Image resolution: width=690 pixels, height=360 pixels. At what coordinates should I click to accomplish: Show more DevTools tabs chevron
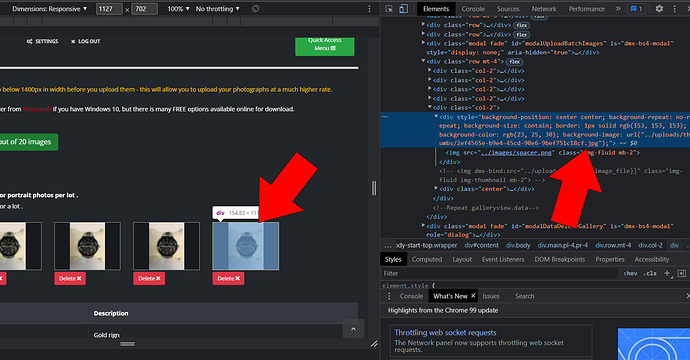tap(618, 9)
